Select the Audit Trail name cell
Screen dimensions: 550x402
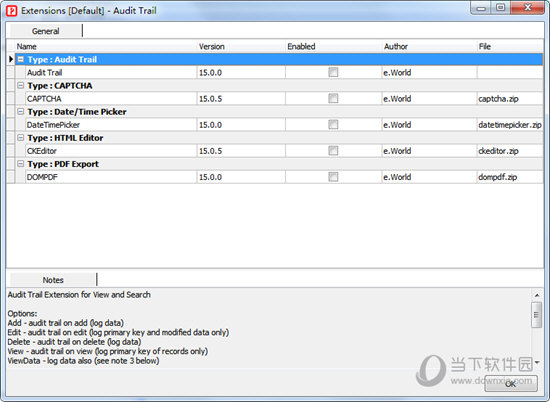coord(111,73)
